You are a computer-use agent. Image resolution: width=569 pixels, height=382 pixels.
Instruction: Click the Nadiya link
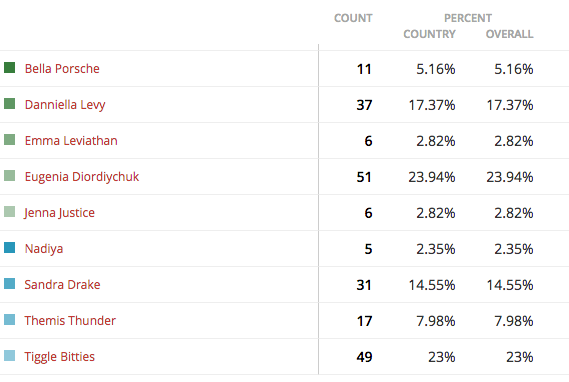[44, 249]
